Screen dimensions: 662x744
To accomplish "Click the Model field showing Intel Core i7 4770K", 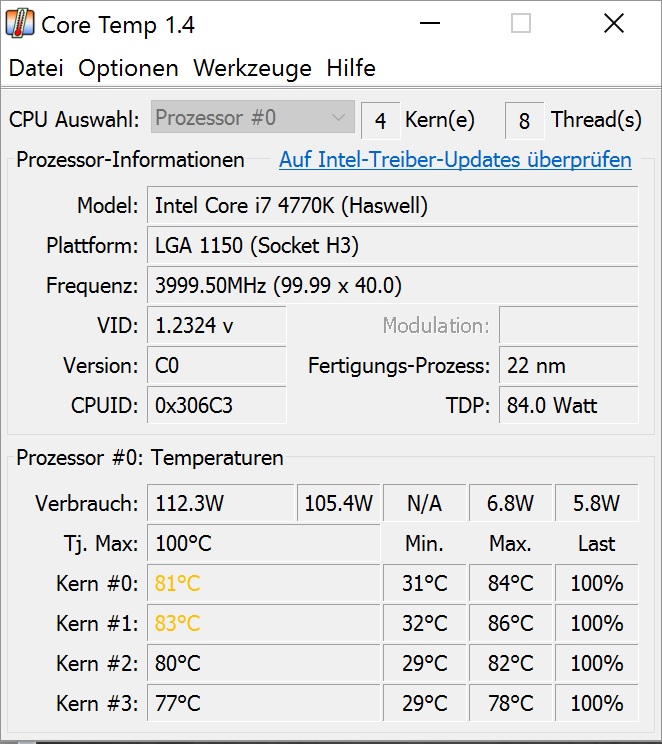I will coord(392,206).
